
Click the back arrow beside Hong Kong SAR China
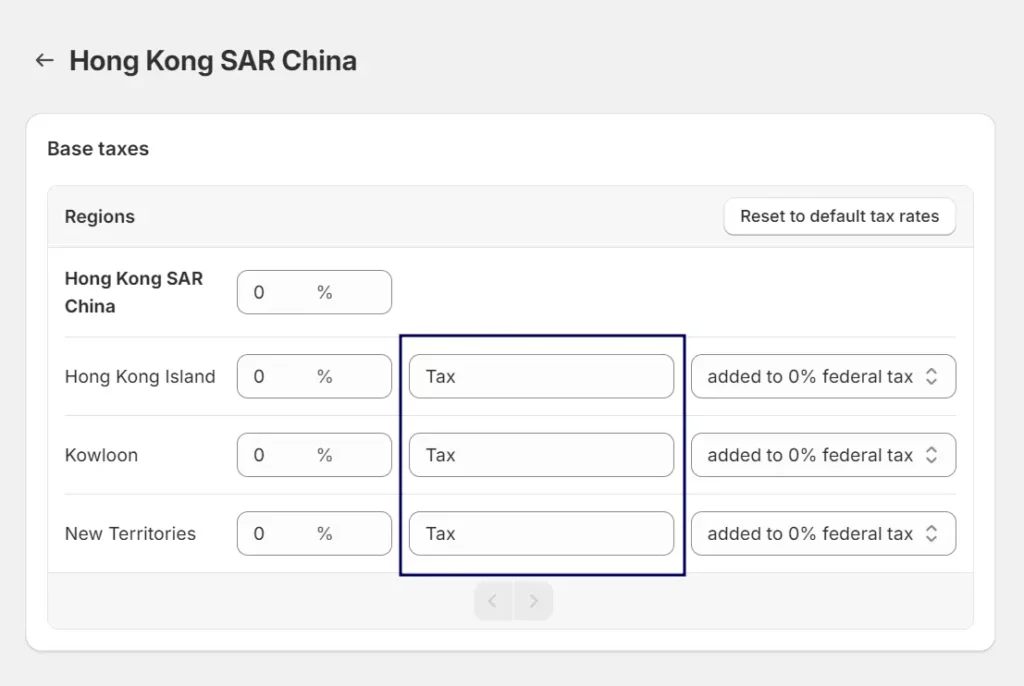43,60
